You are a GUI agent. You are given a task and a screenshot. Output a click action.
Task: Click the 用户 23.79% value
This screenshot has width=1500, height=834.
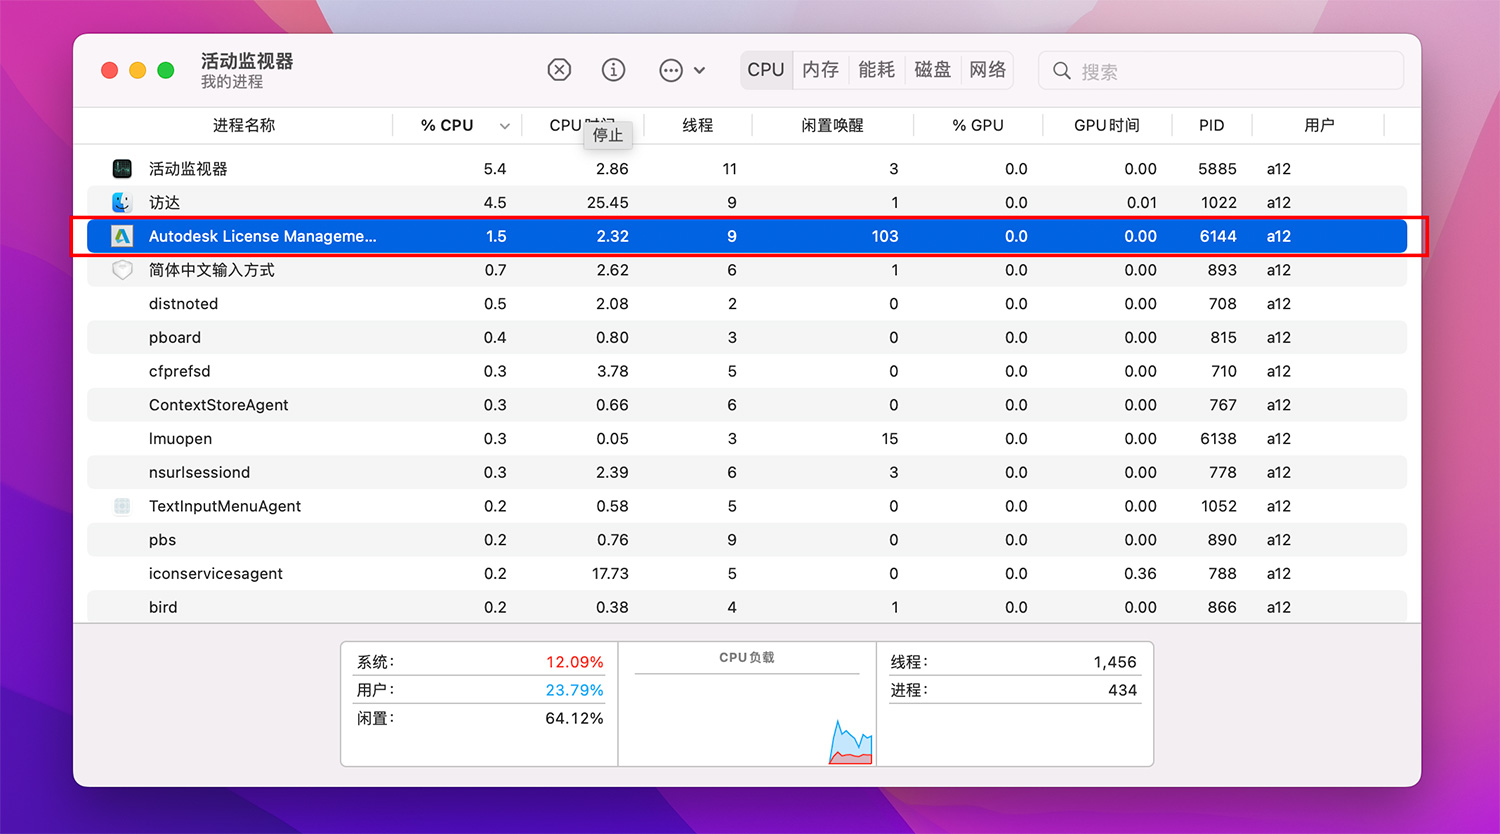574,690
